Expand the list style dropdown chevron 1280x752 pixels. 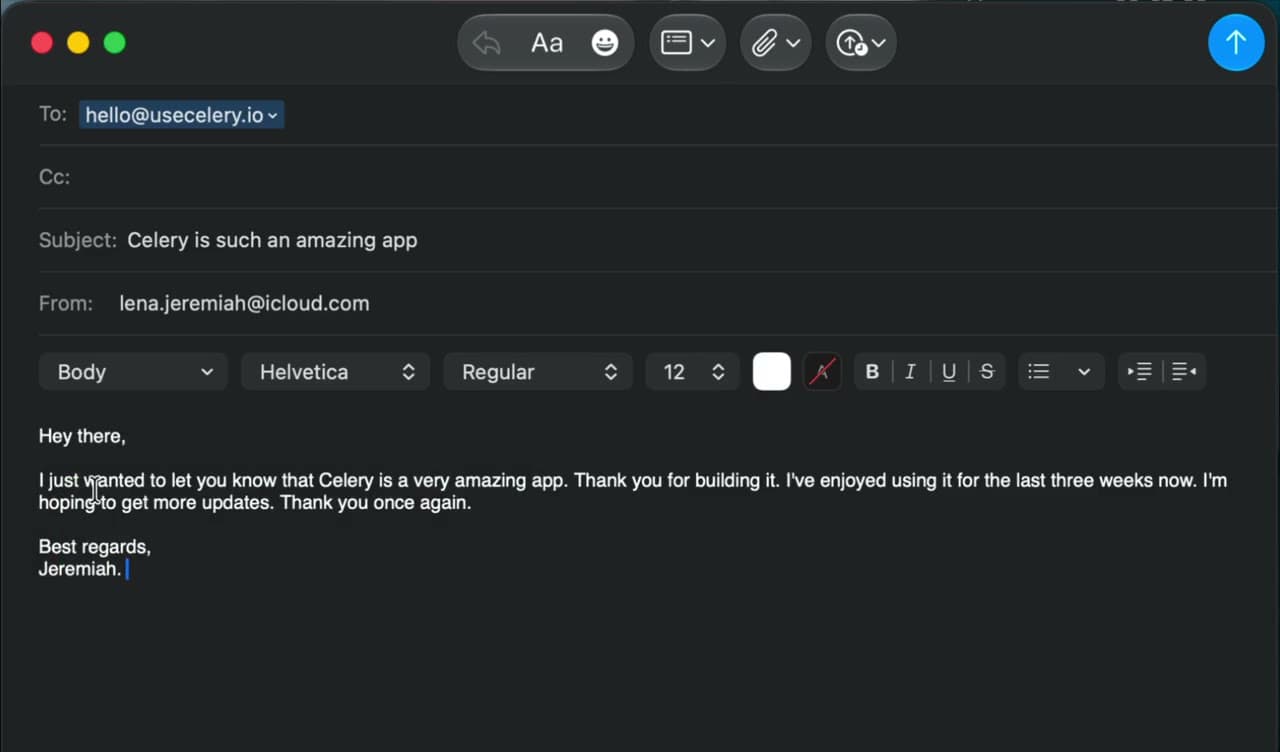click(x=1084, y=372)
